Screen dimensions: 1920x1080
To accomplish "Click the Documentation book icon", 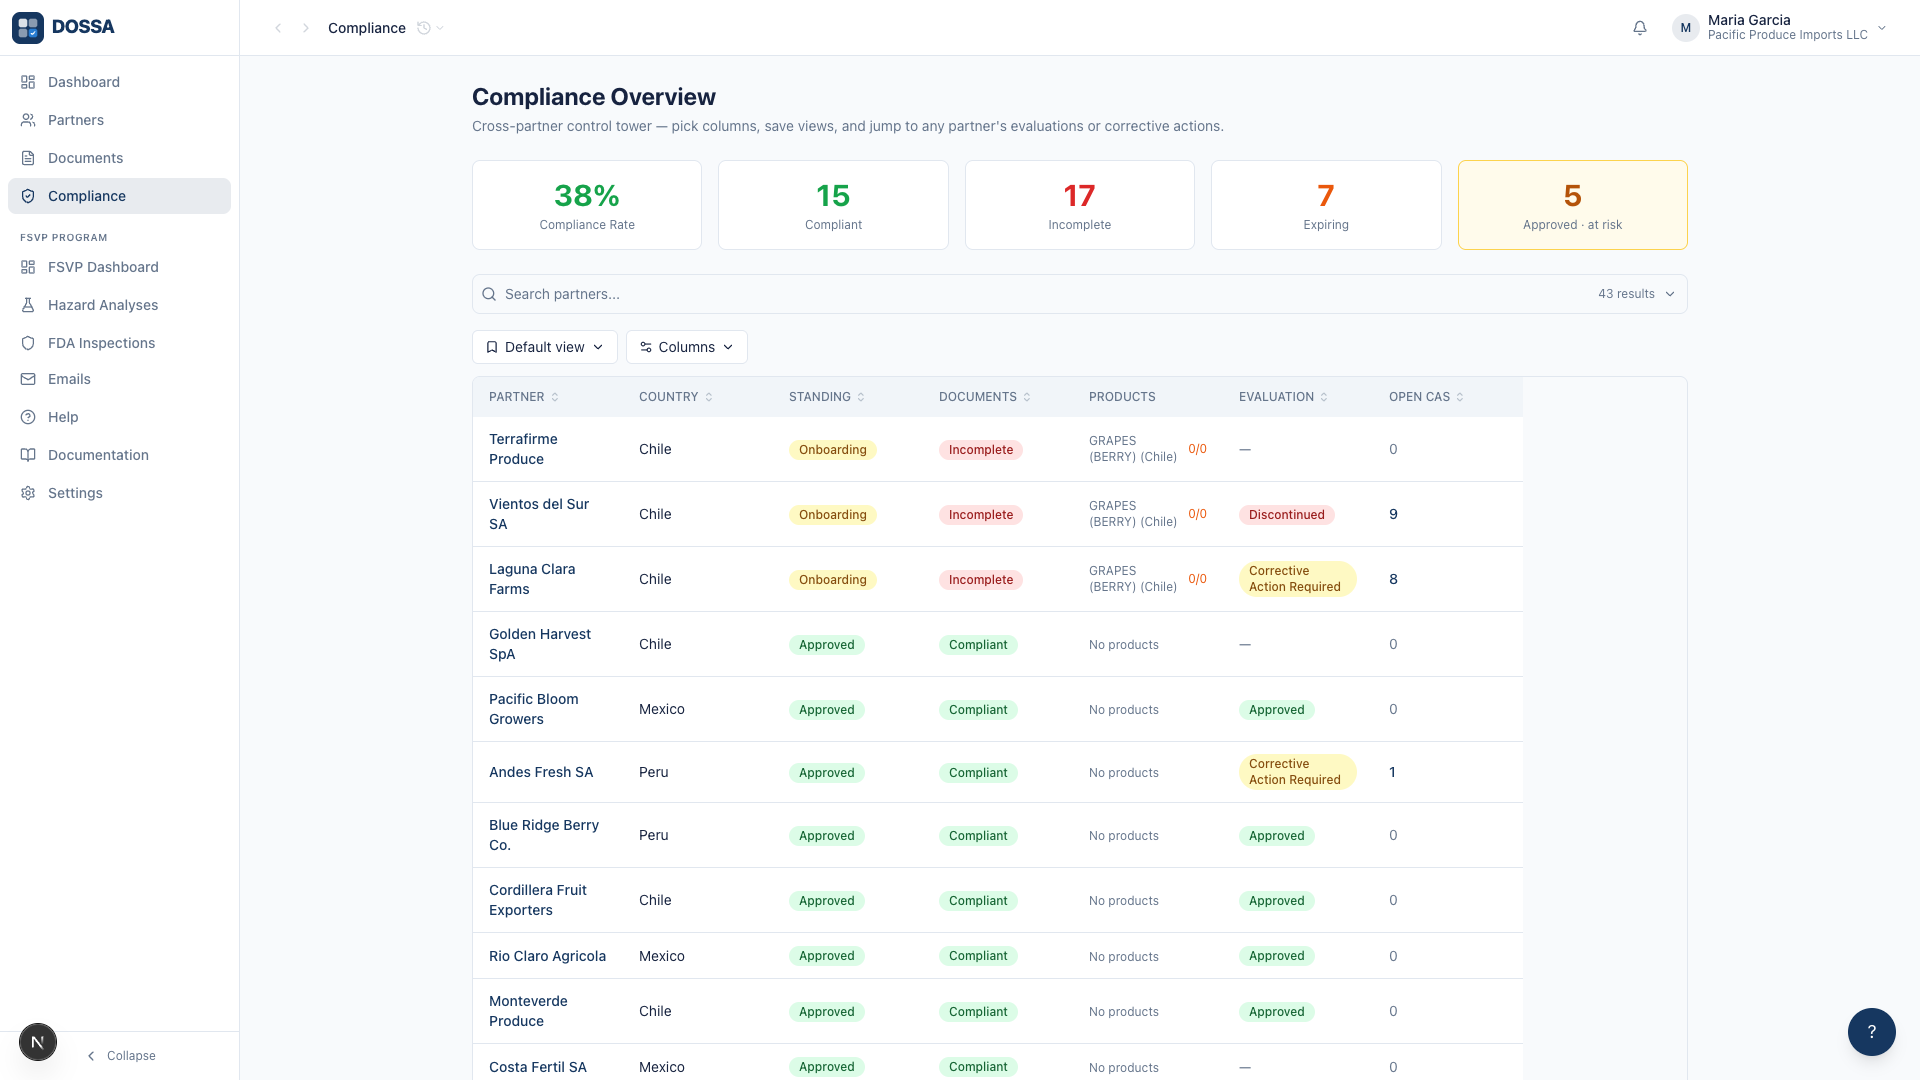I will tap(28, 455).
